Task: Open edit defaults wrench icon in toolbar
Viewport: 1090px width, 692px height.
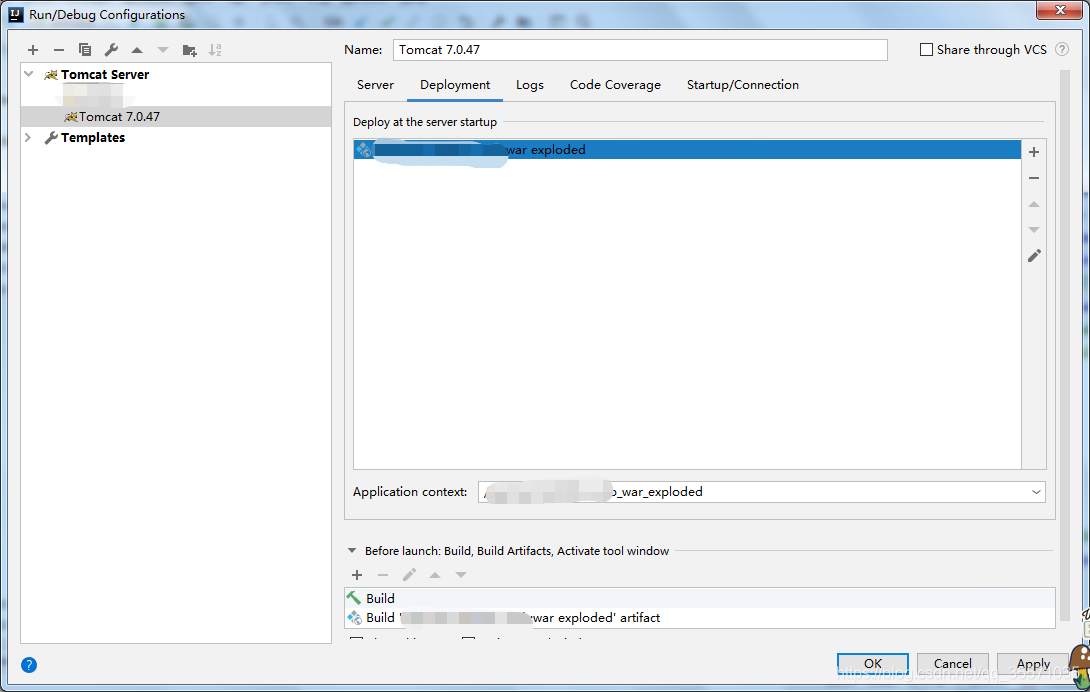Action: [111, 50]
